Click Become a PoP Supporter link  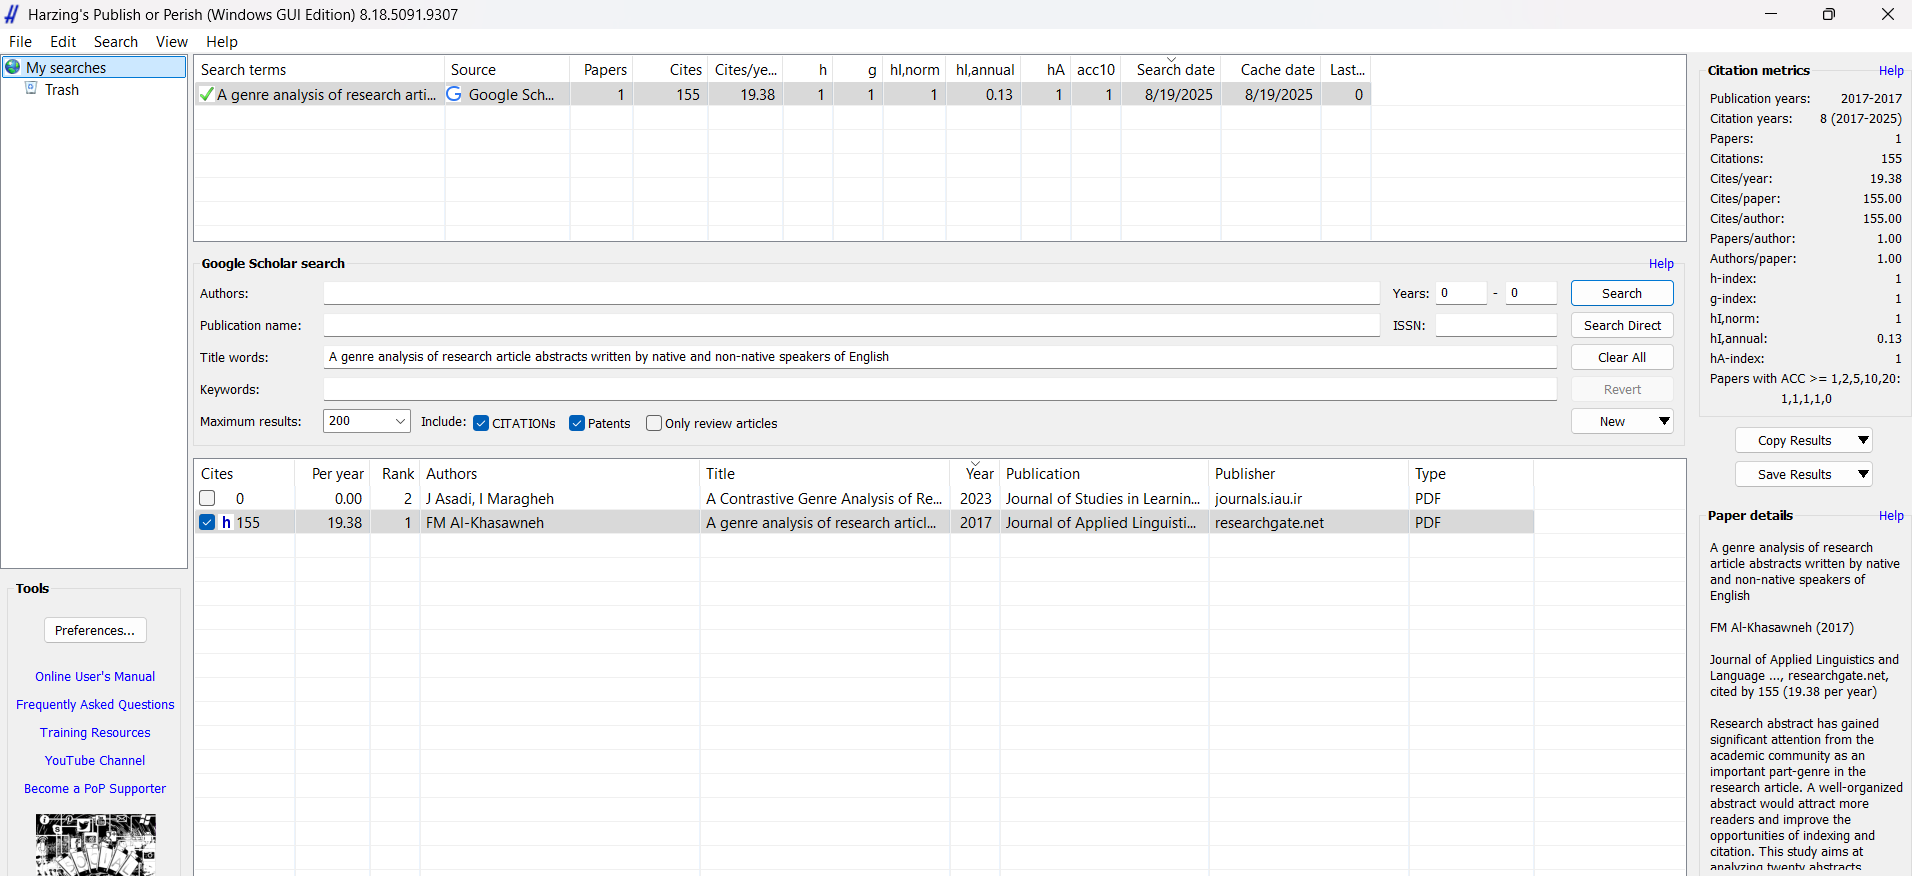pos(95,789)
